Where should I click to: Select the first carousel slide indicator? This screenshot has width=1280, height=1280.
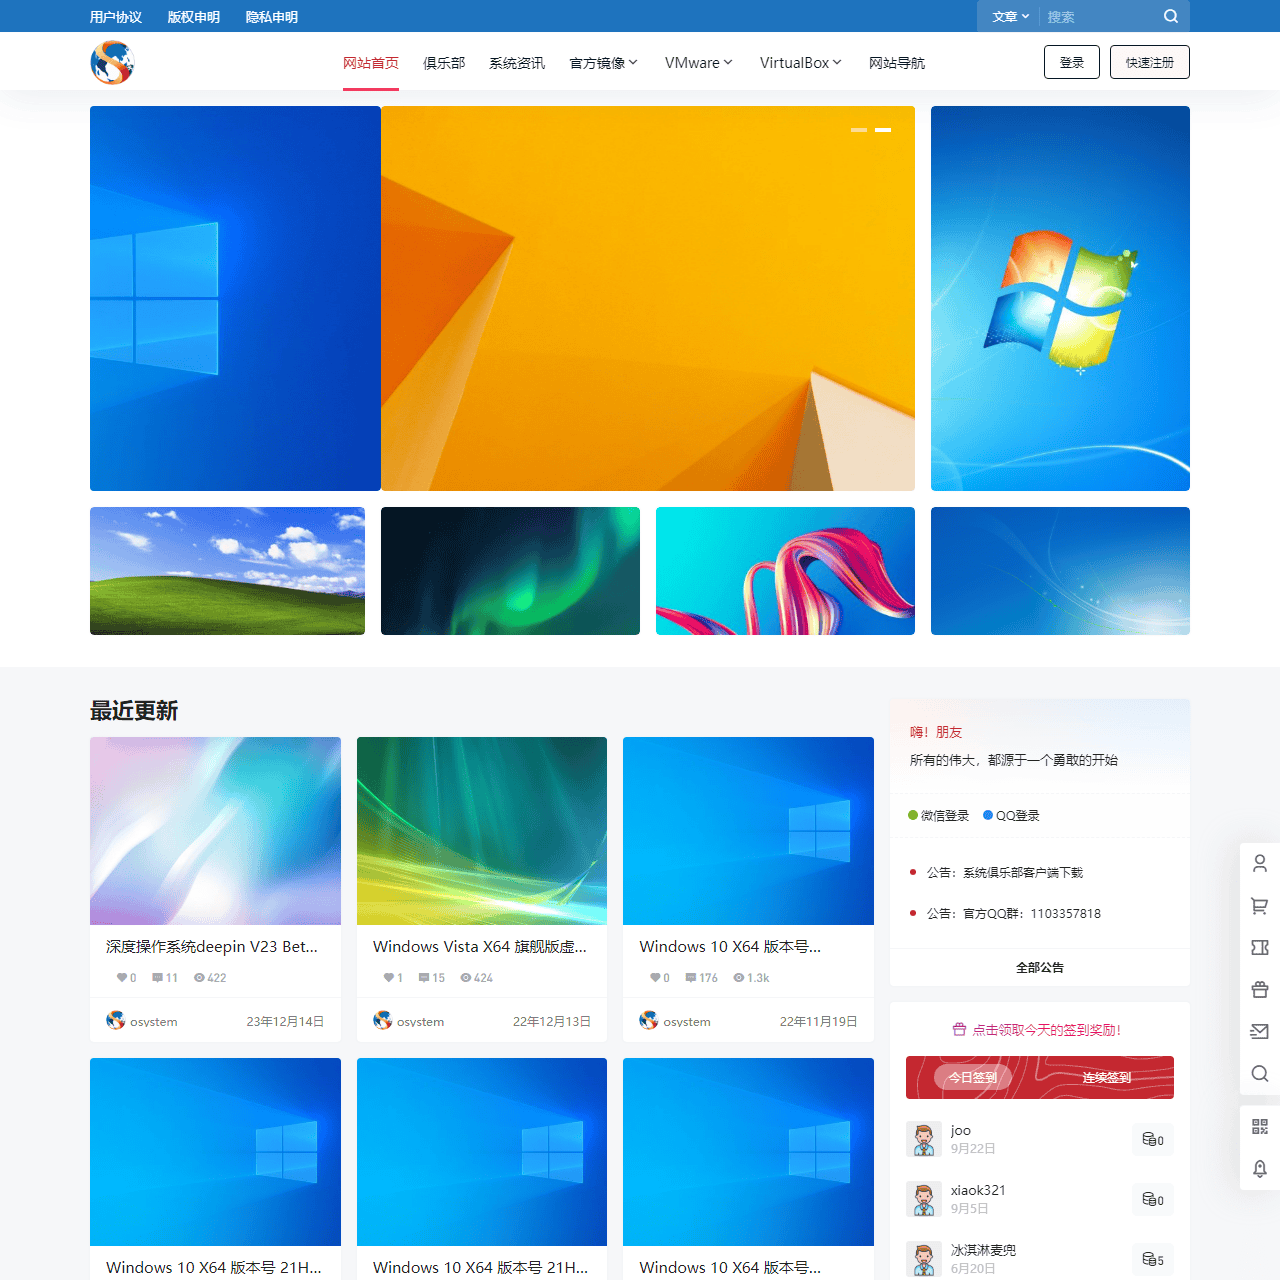859,130
